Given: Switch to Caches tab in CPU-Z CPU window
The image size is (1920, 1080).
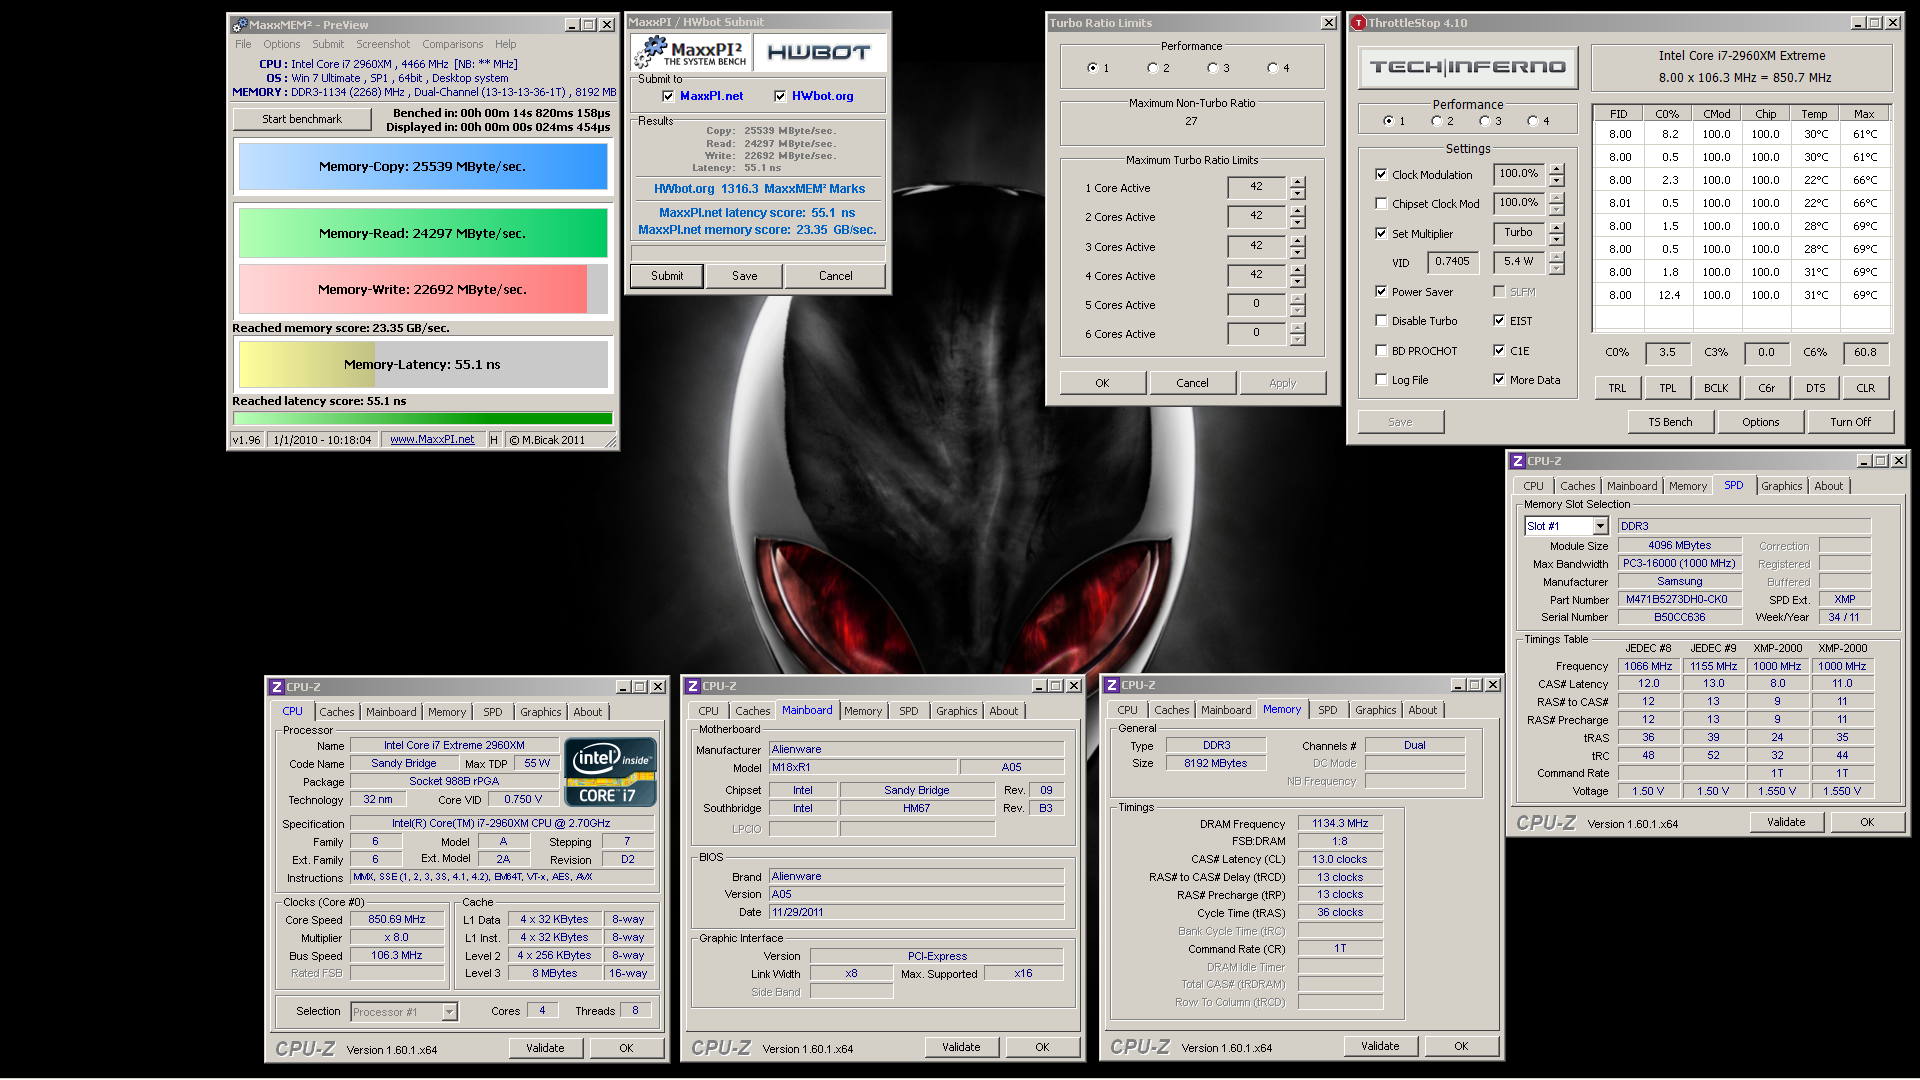Looking at the screenshot, I should pyautogui.click(x=337, y=712).
